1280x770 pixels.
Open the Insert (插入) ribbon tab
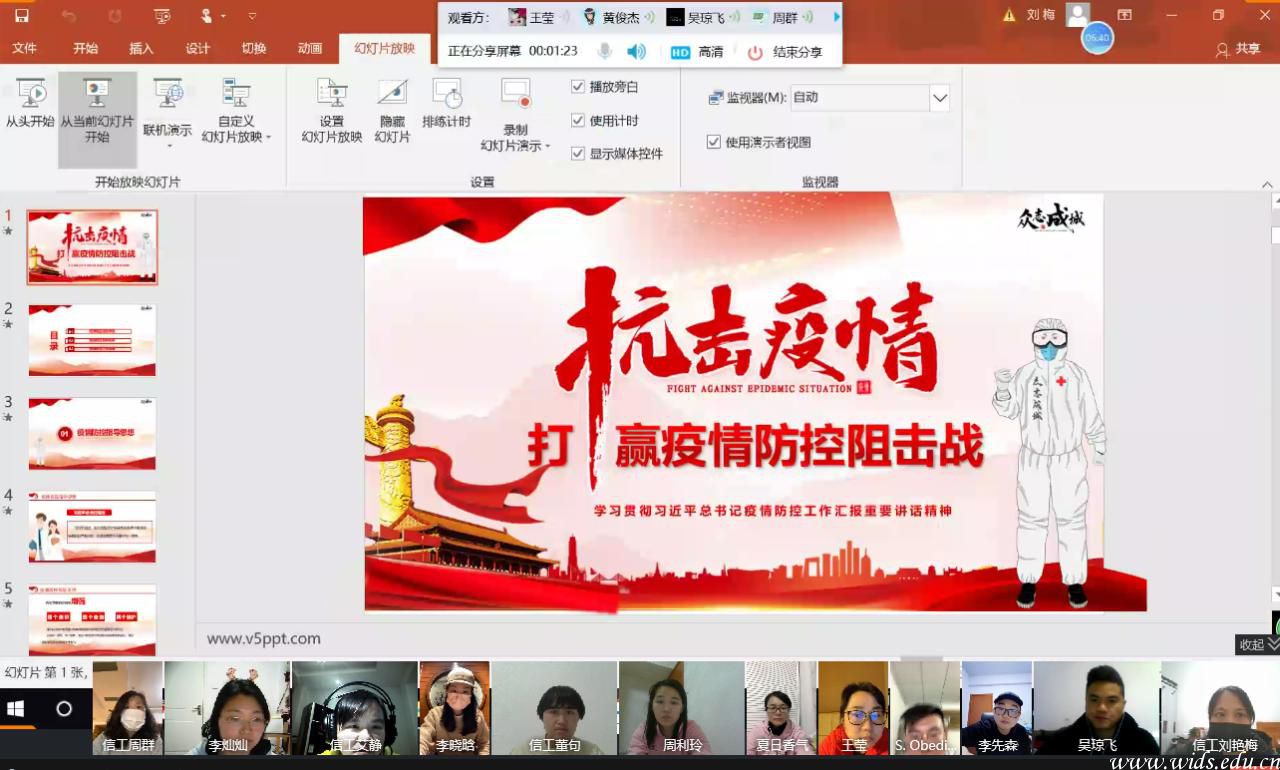tap(142, 49)
